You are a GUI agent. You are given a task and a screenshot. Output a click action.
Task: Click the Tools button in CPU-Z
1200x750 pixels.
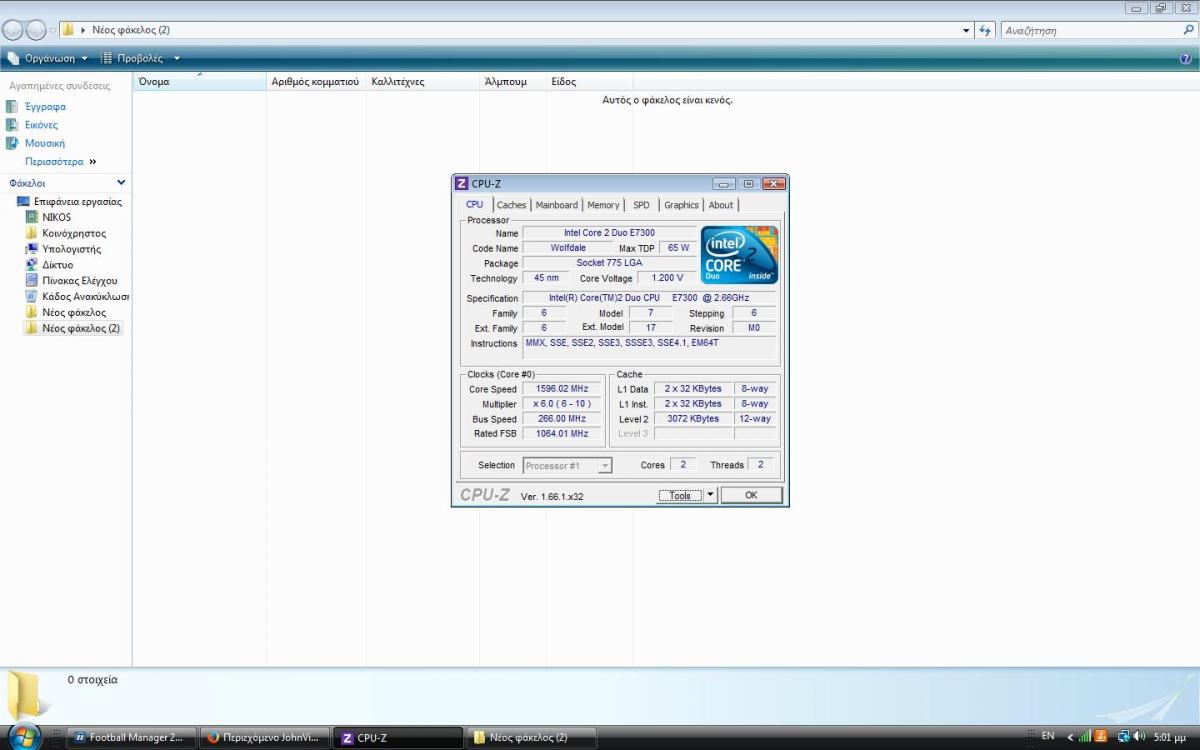coord(681,495)
